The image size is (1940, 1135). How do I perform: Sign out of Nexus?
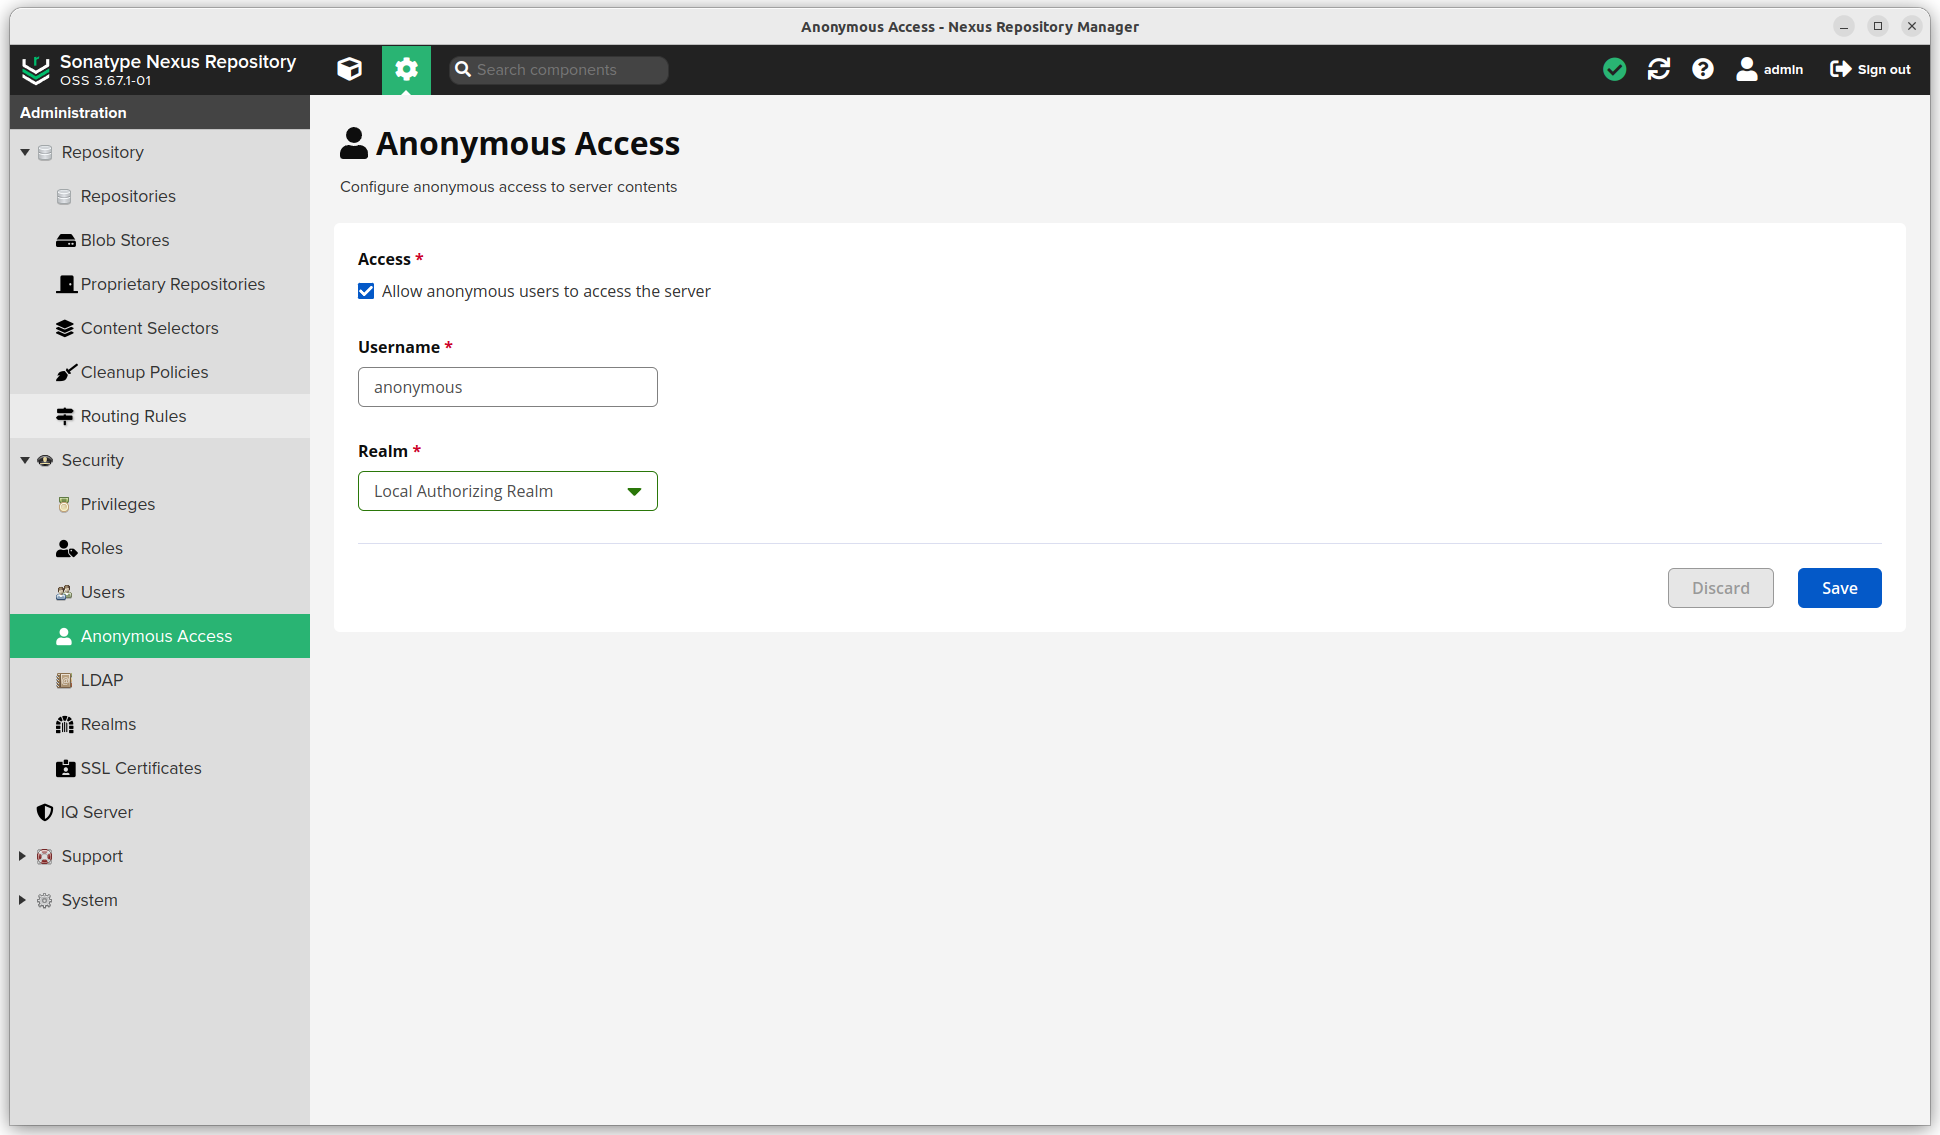[1870, 69]
